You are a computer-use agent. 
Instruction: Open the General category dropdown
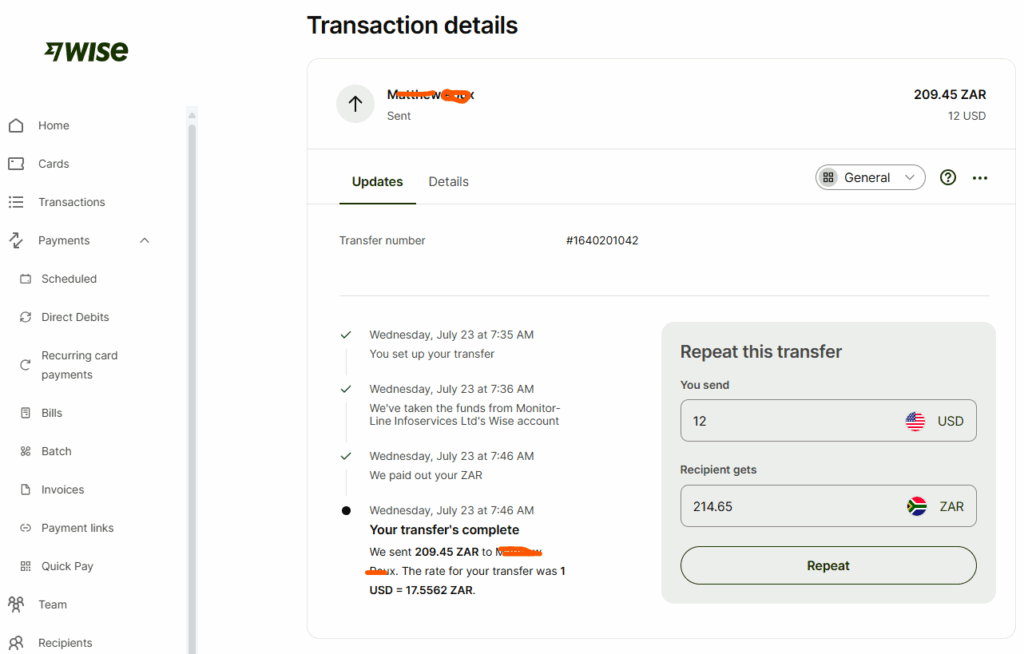(x=870, y=178)
